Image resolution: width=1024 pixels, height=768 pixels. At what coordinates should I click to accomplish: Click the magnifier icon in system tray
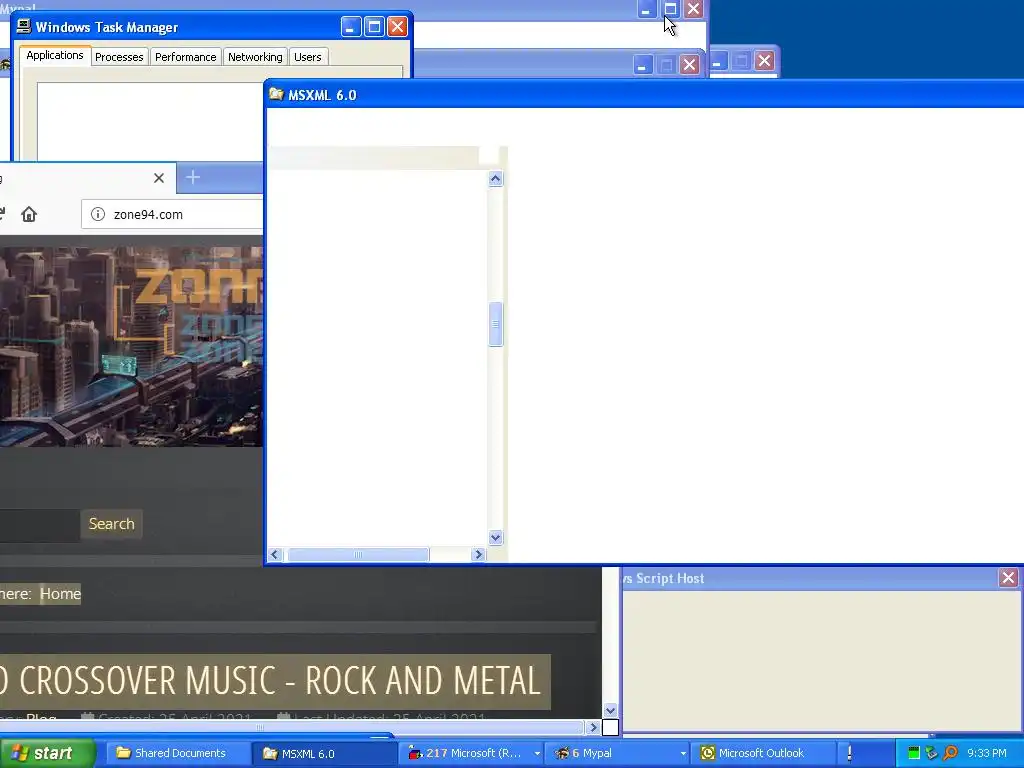[x=951, y=753]
